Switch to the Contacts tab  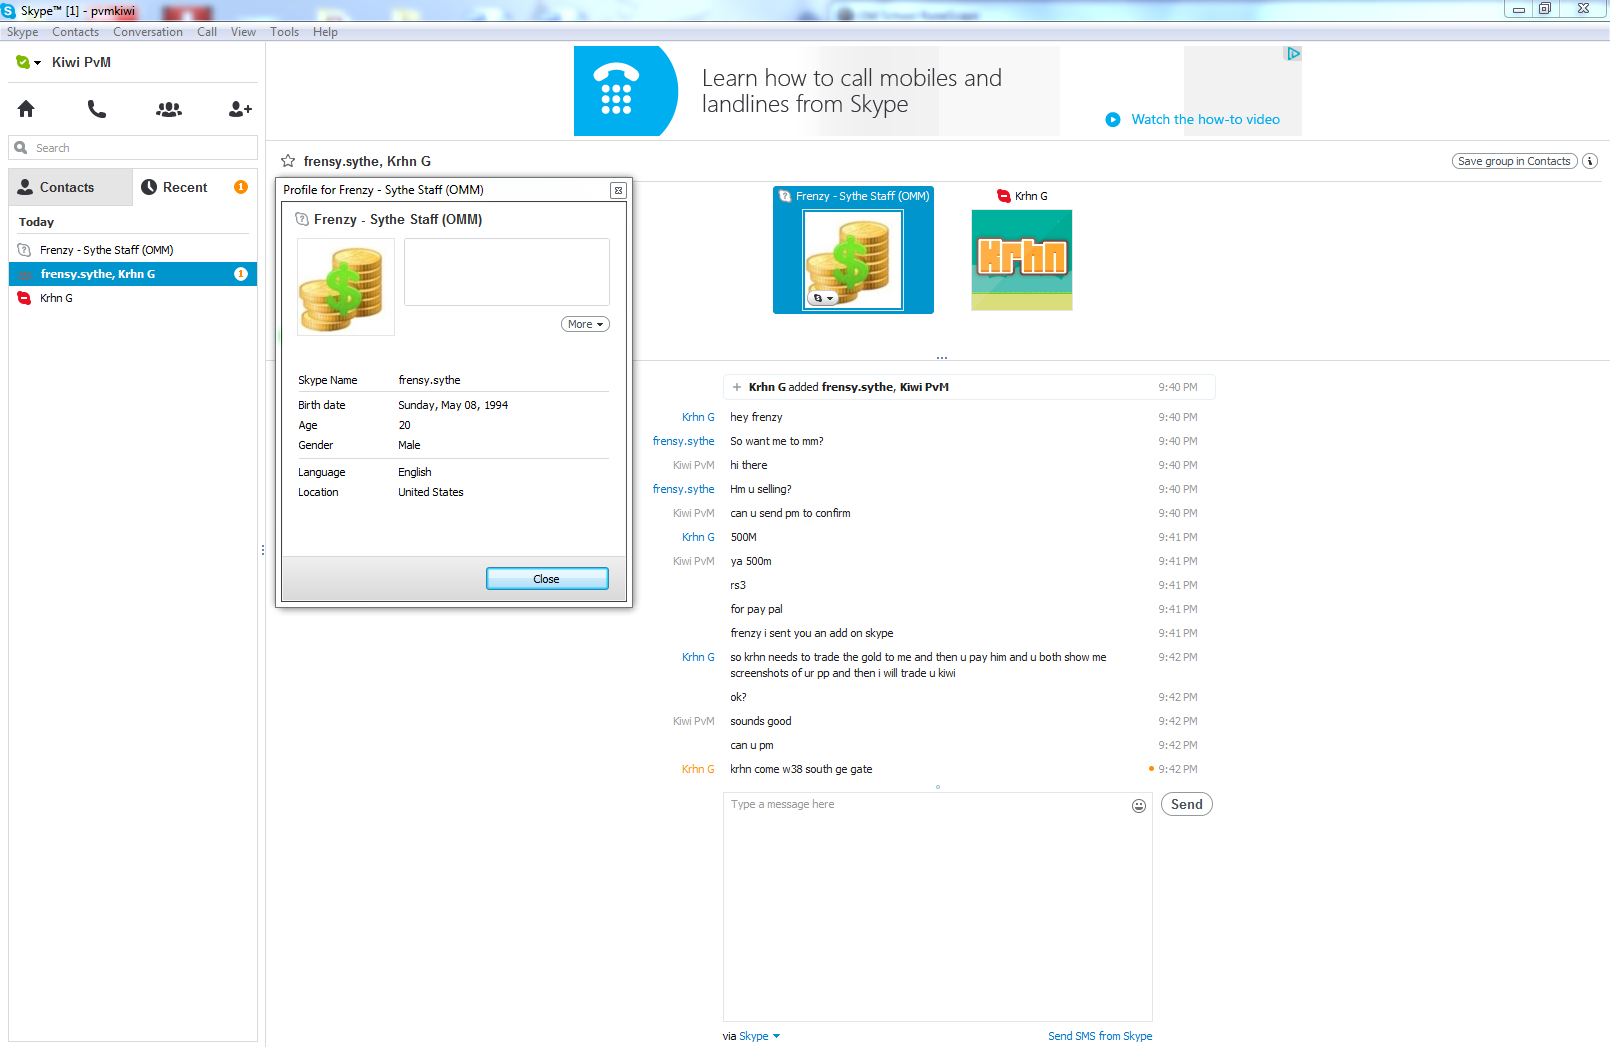(x=70, y=187)
